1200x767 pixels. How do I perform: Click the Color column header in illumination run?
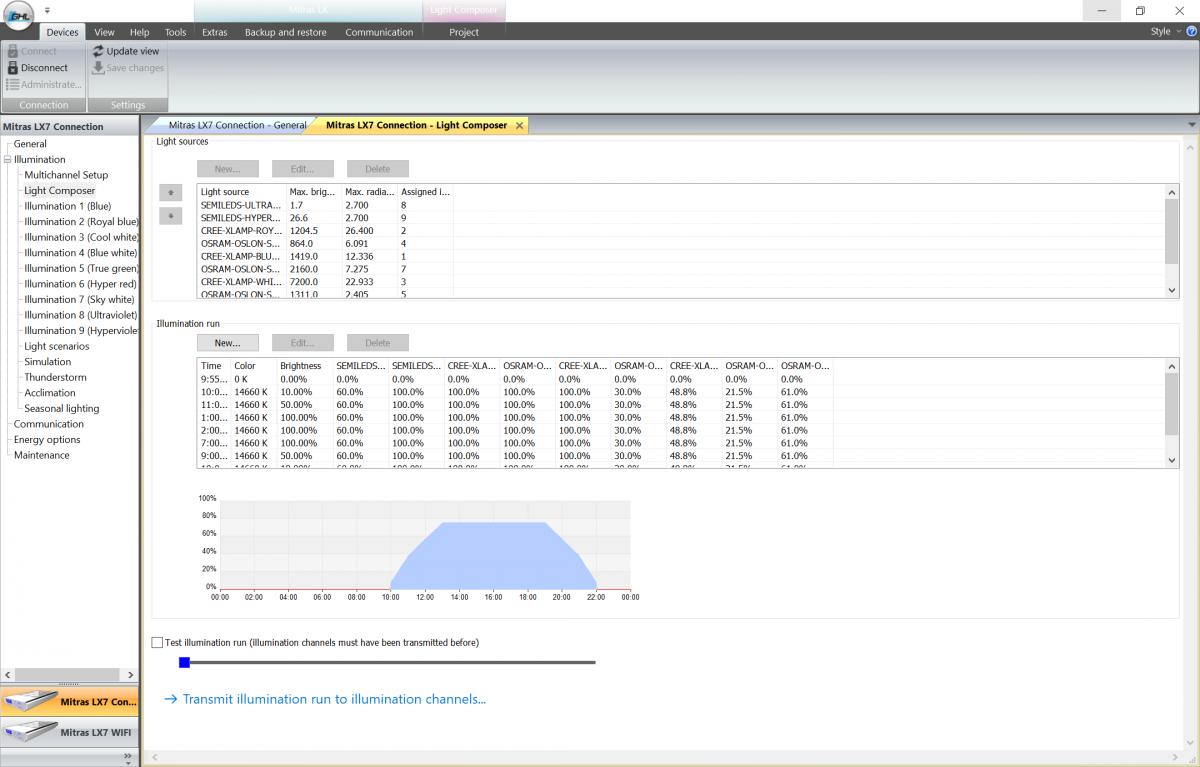(252, 366)
